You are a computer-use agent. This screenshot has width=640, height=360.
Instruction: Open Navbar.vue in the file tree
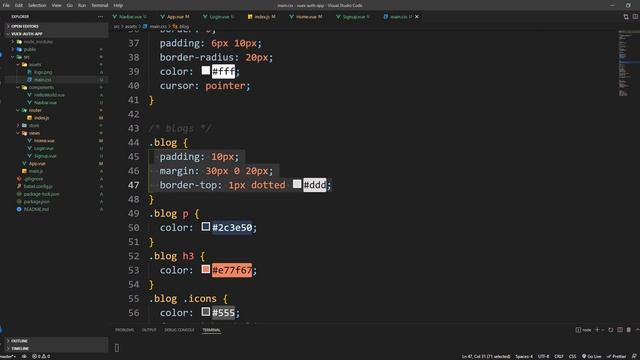45,102
